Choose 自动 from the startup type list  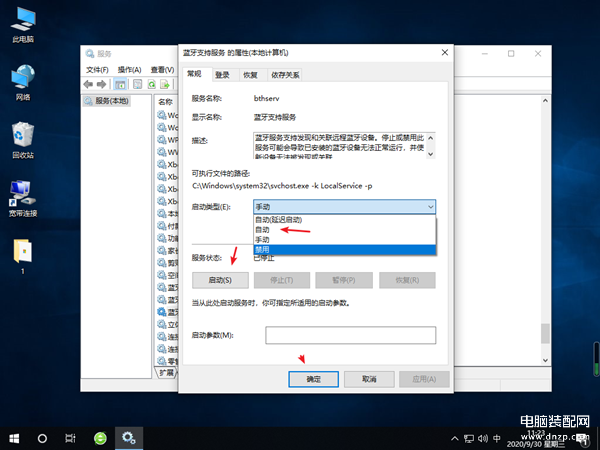[x=344, y=230]
